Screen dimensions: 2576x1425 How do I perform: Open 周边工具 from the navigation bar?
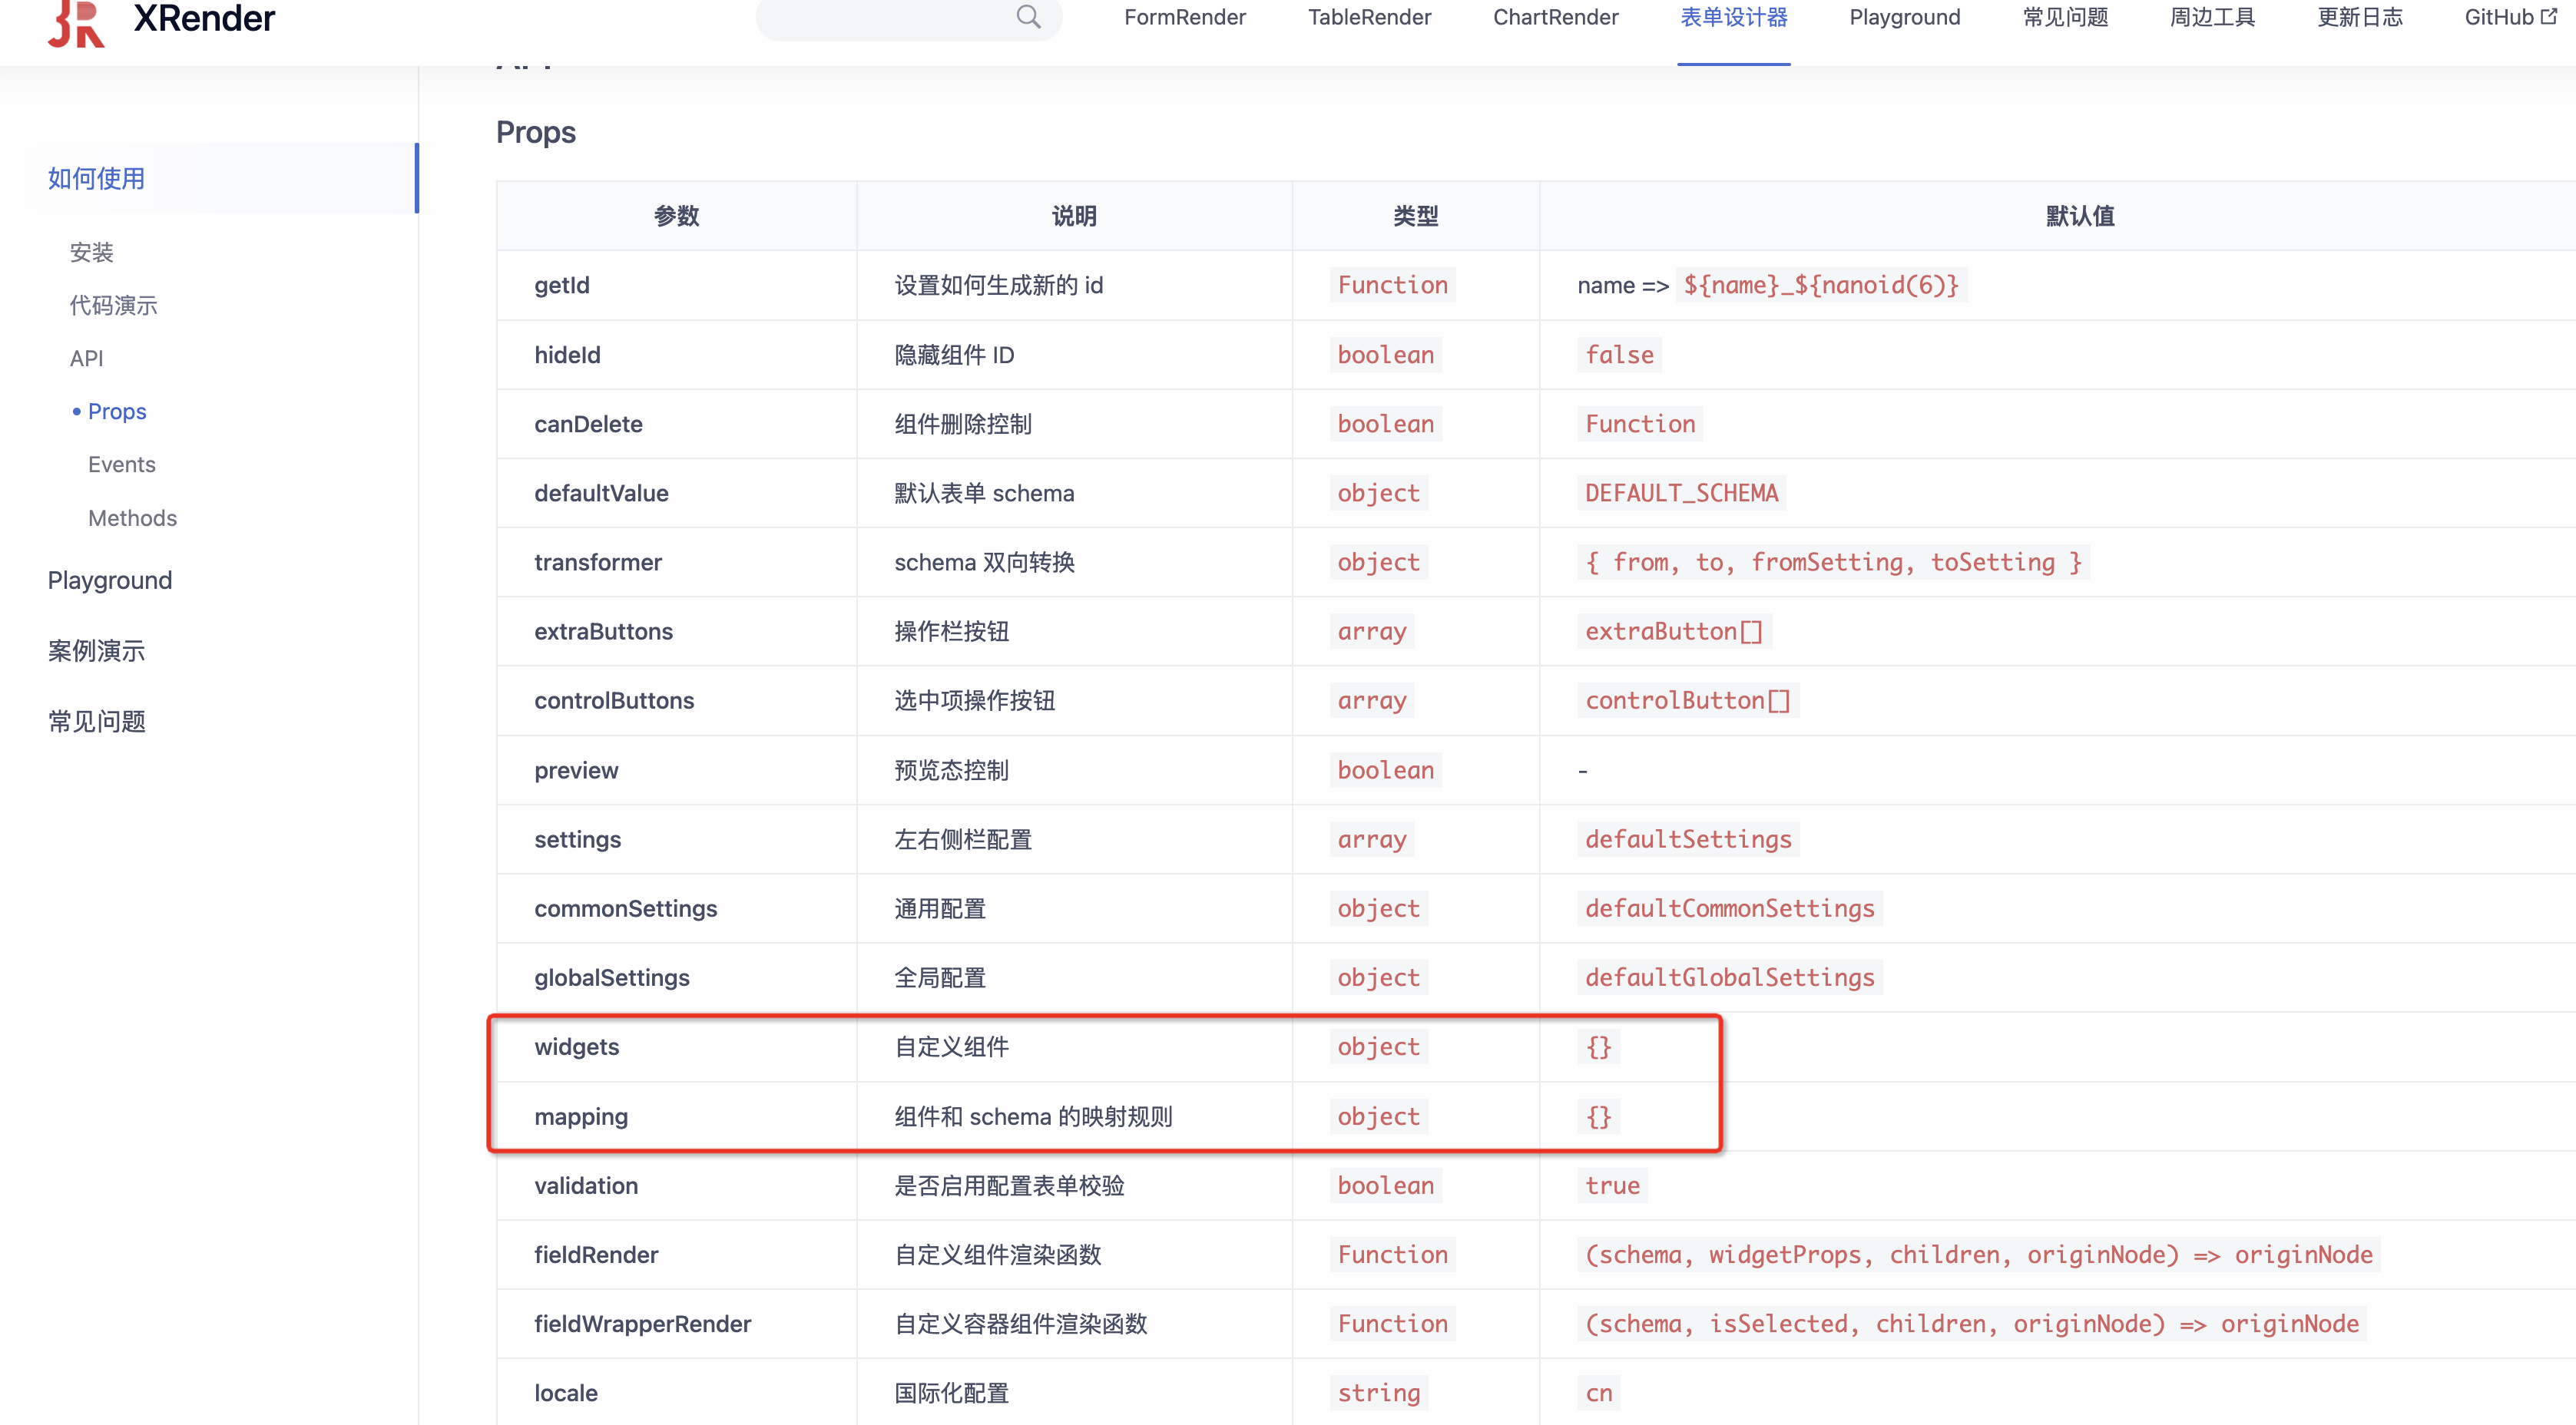click(x=2211, y=17)
